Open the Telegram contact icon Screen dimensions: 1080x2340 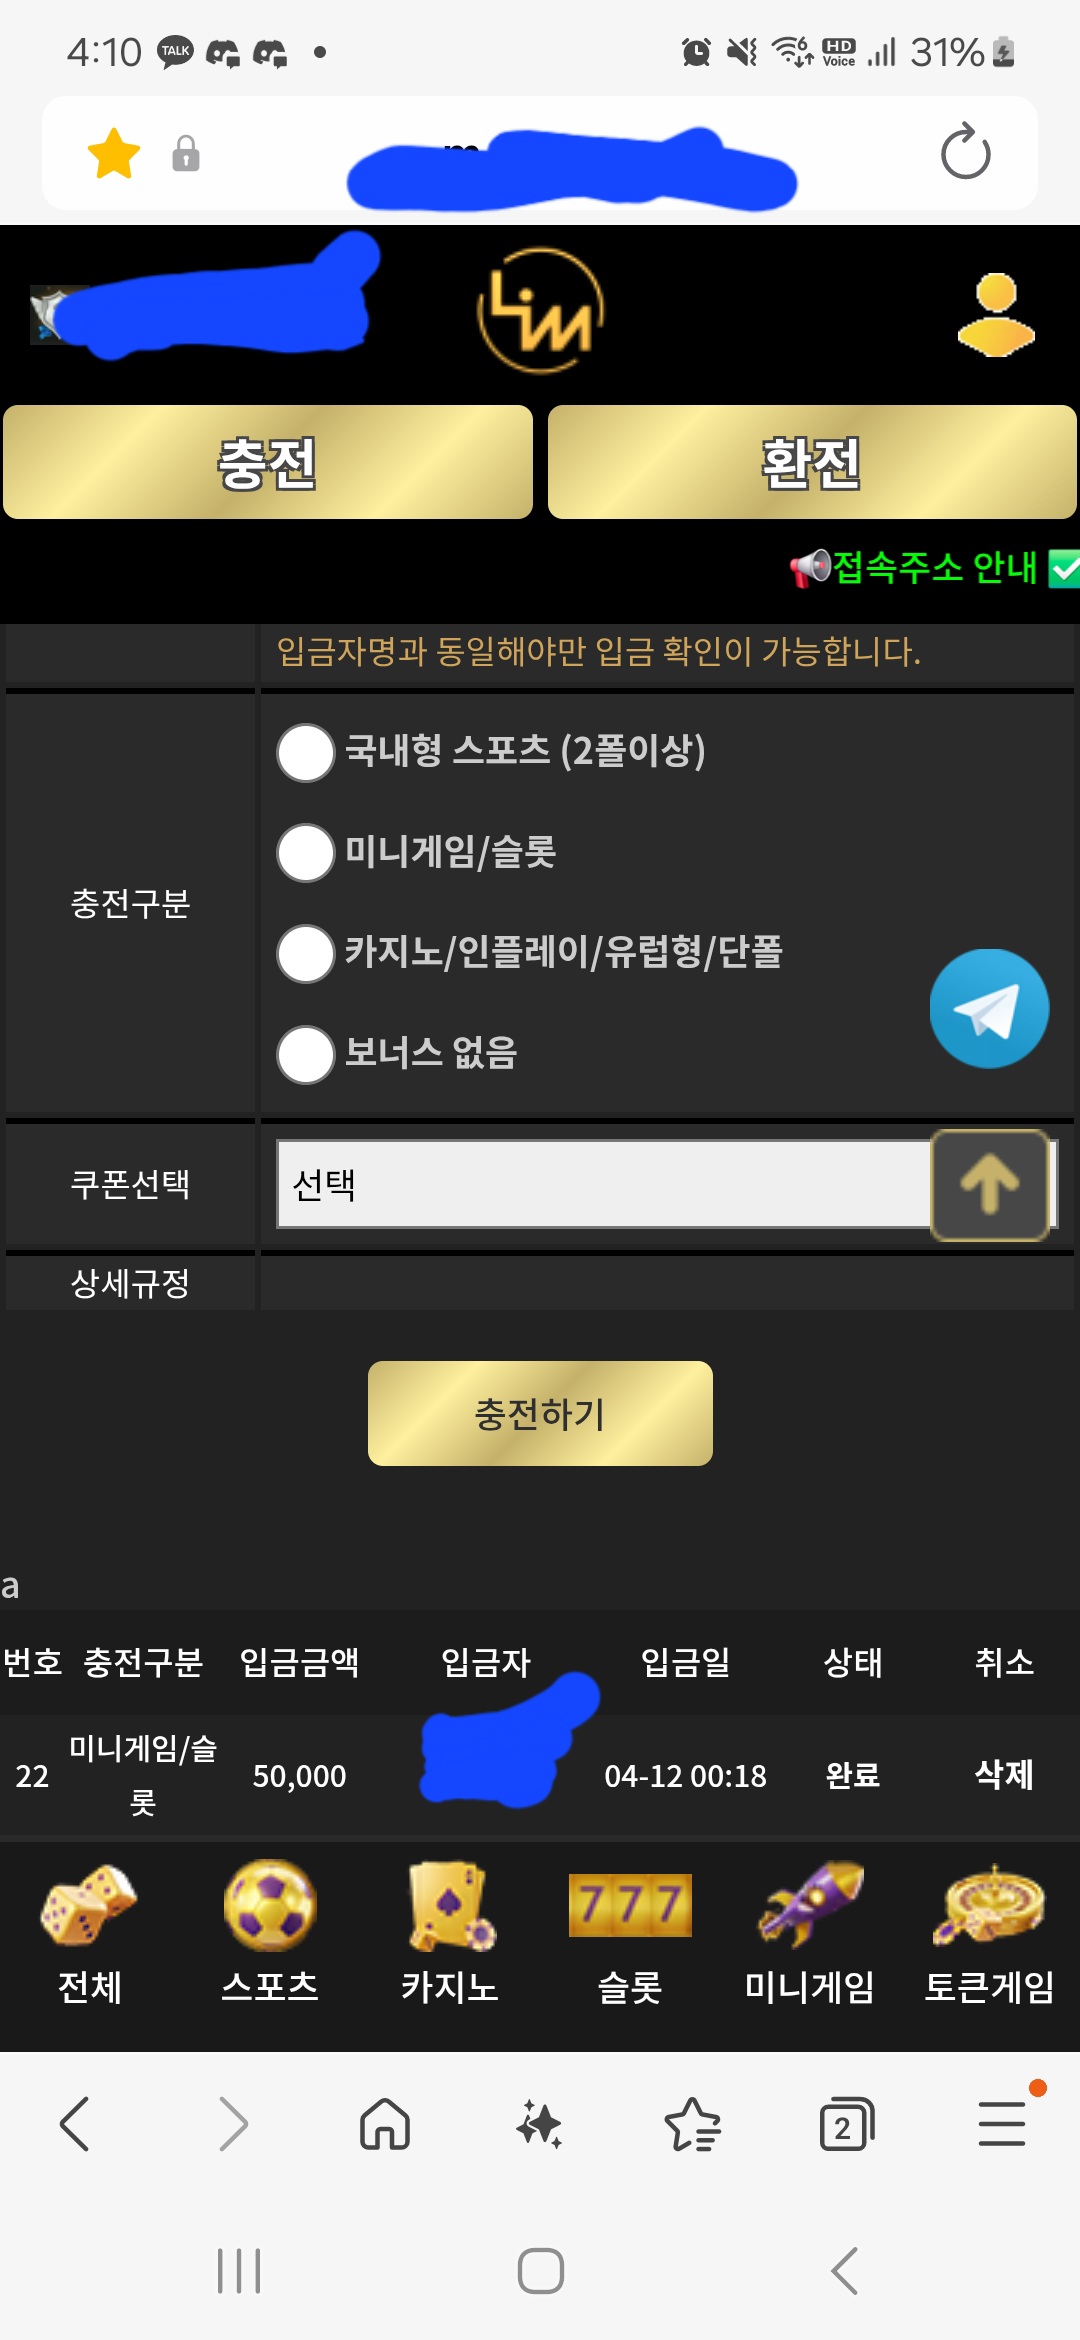(x=989, y=1008)
